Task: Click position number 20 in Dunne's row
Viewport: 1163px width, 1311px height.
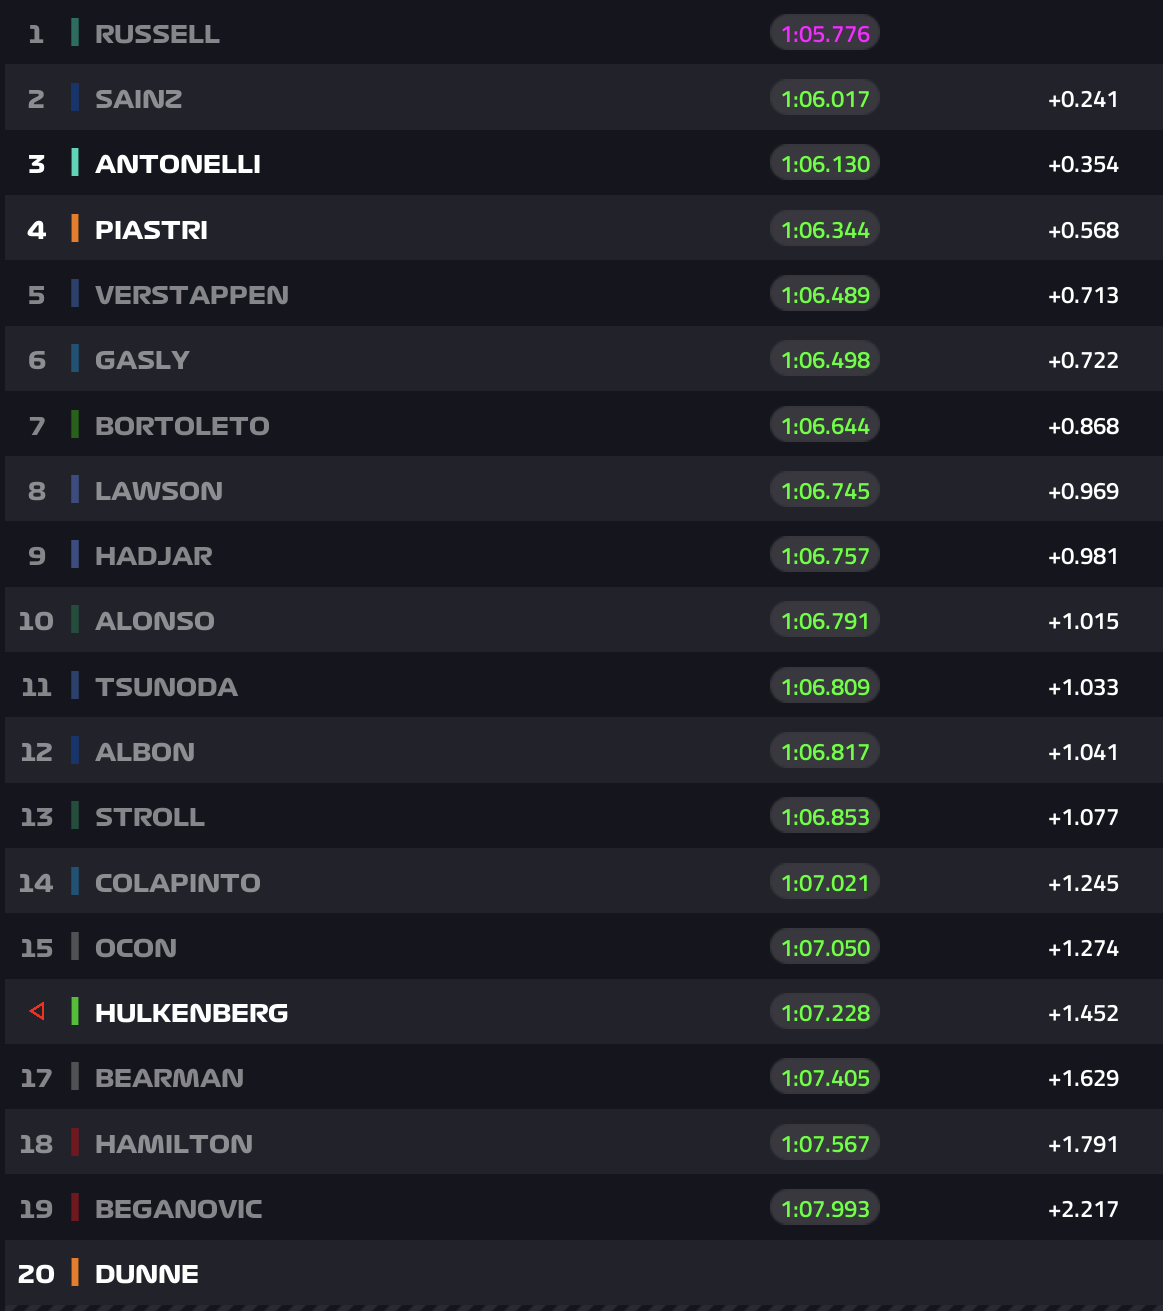Action: [x=36, y=1274]
